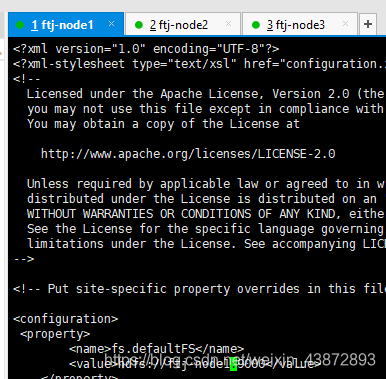Click the fs.defaultFS name line
The image size is (386, 379).
(x=156, y=349)
